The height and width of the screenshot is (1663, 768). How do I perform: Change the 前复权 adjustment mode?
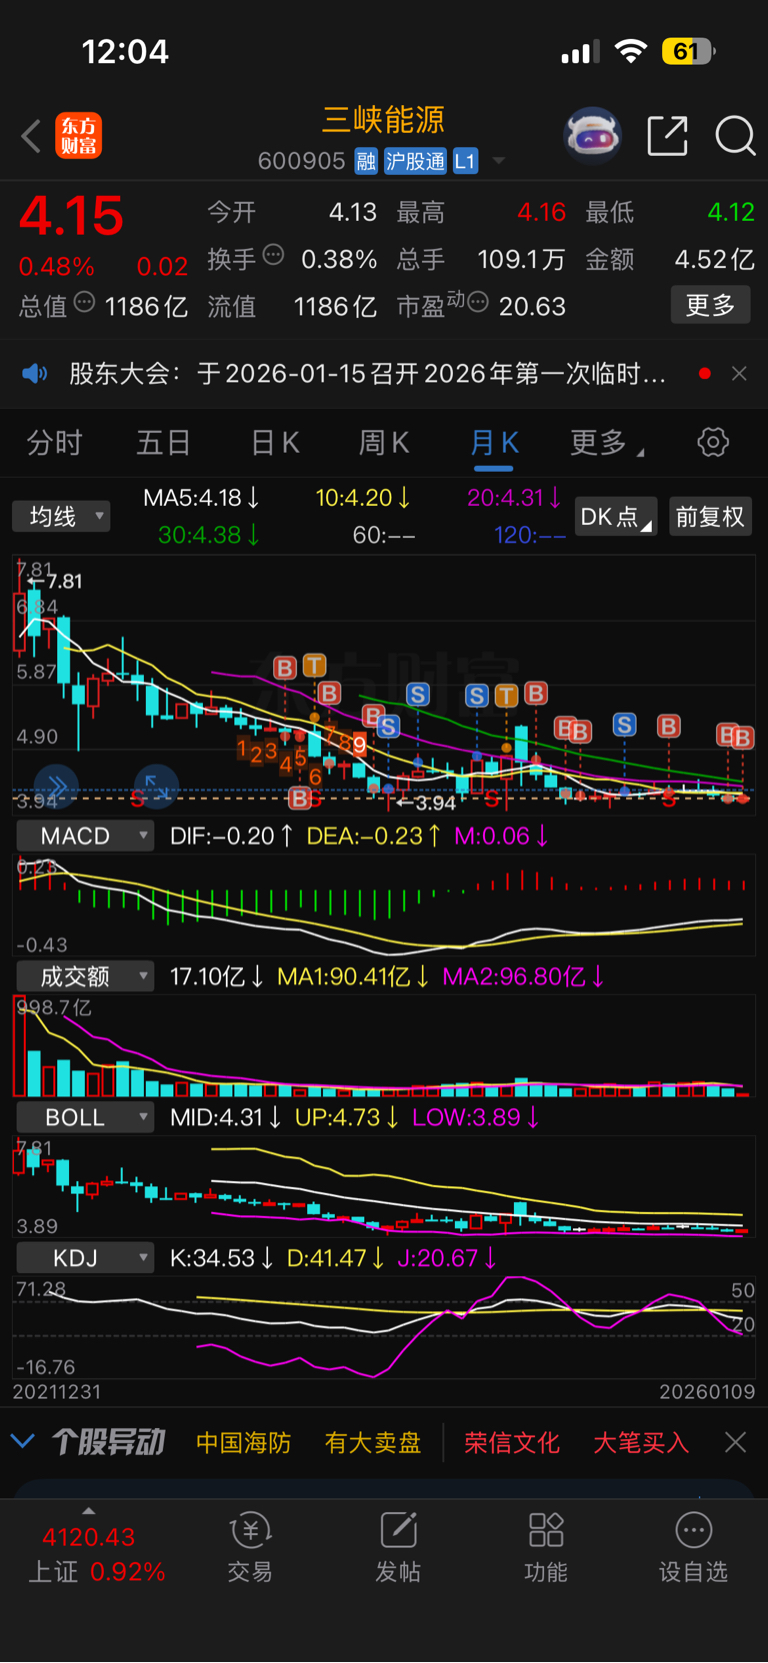point(710,516)
